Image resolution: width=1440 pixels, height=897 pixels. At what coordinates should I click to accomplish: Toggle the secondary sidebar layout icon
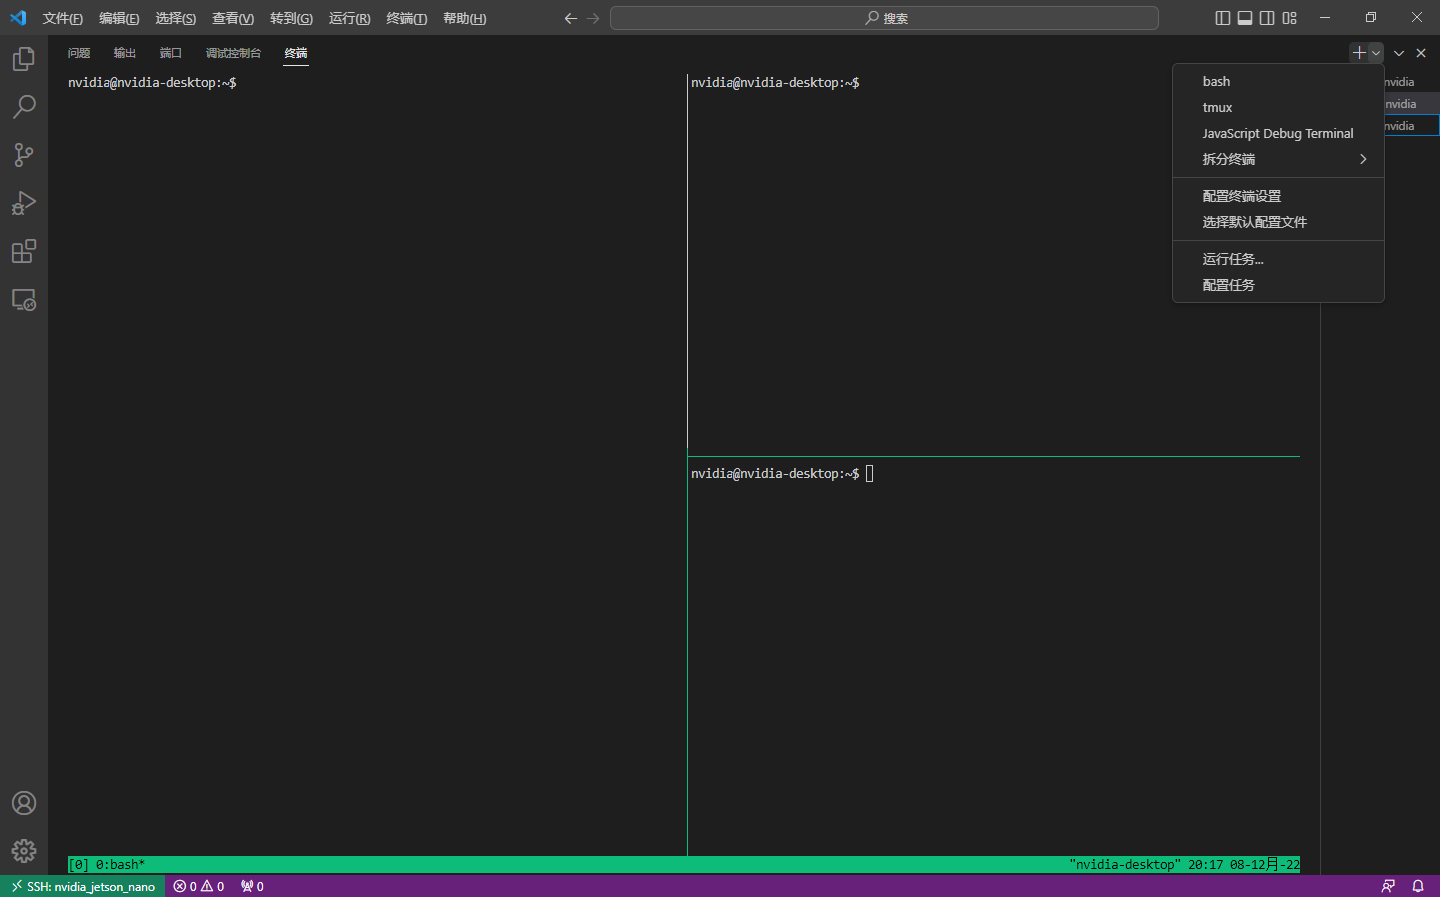pyautogui.click(x=1267, y=18)
